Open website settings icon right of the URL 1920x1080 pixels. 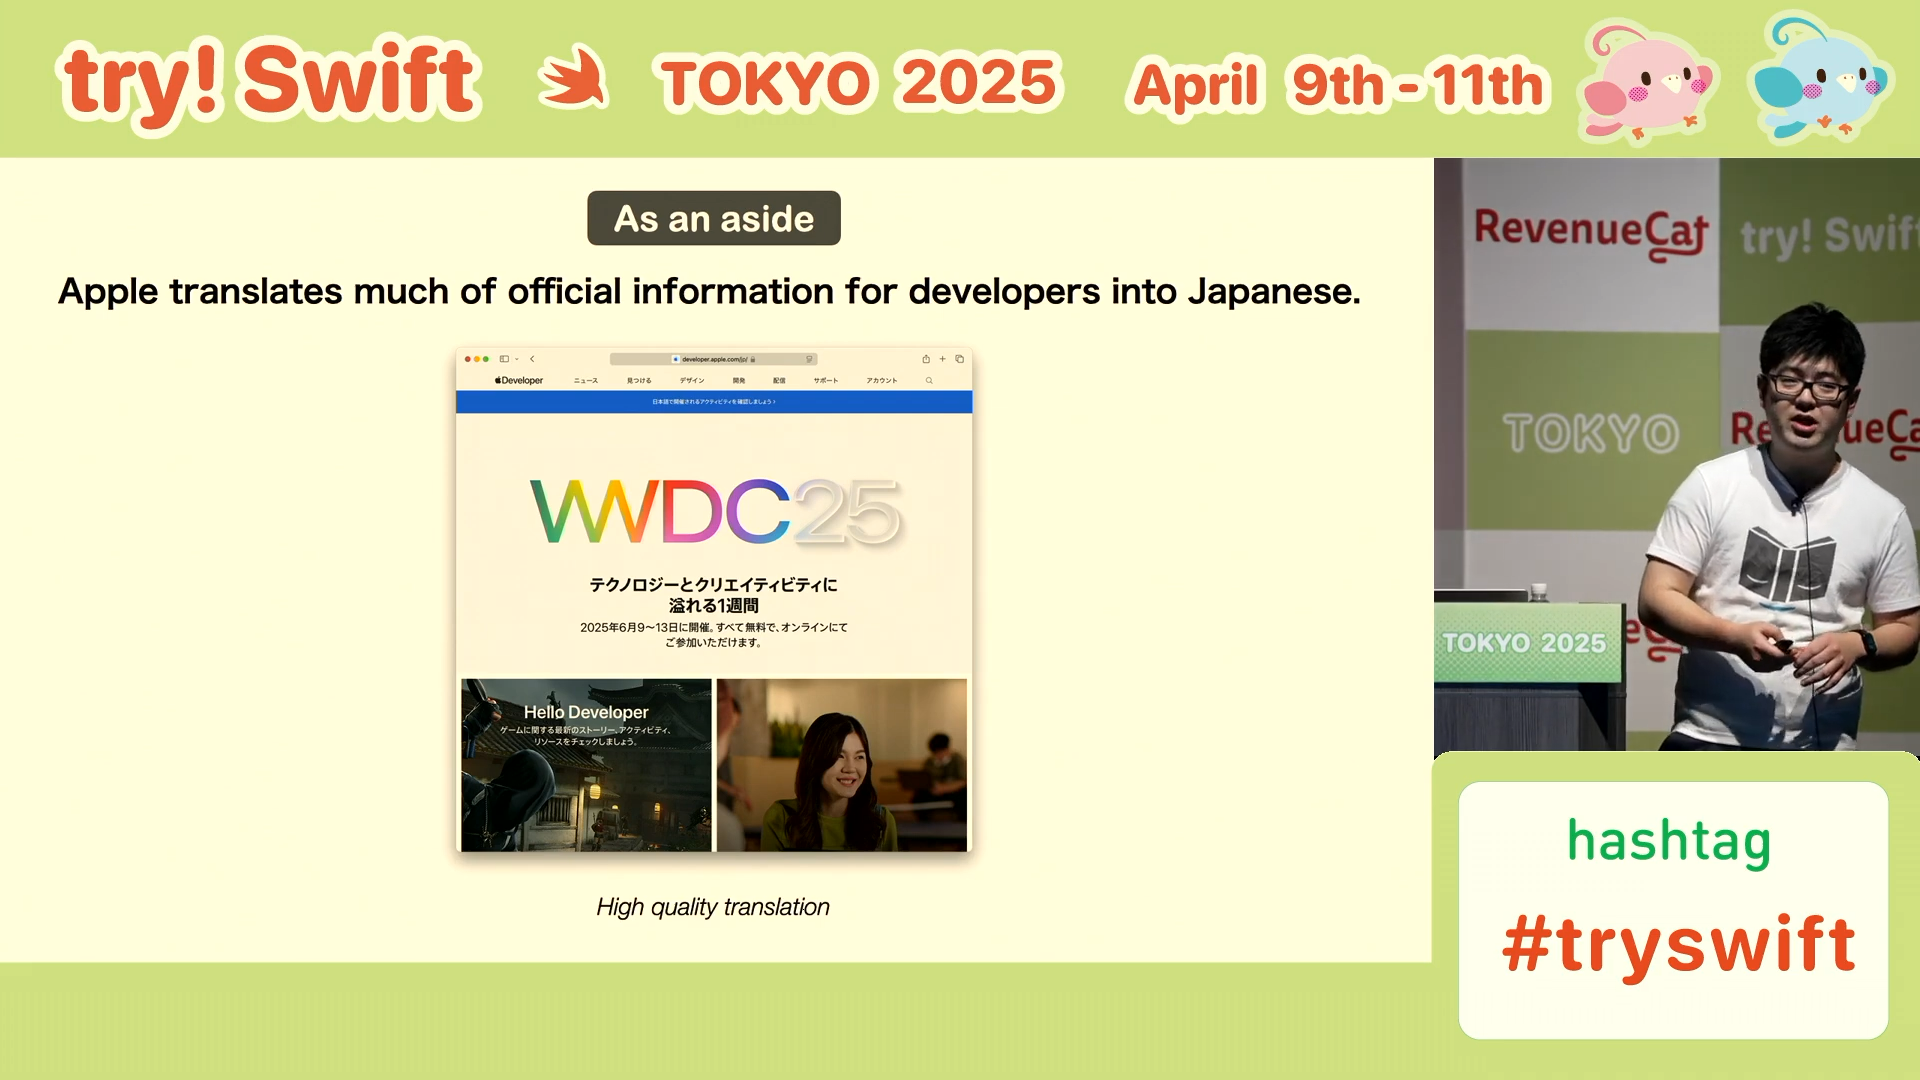pyautogui.click(x=809, y=359)
